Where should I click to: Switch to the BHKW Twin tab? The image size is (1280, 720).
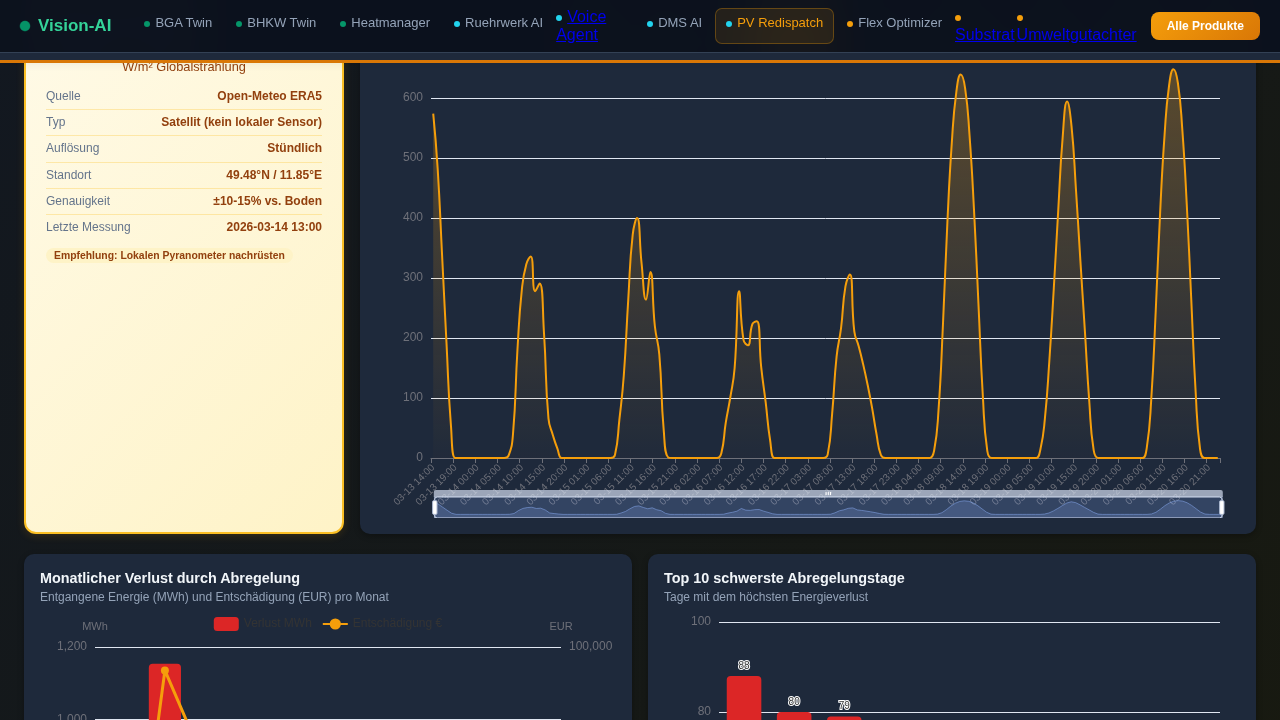pyautogui.click(x=281, y=23)
